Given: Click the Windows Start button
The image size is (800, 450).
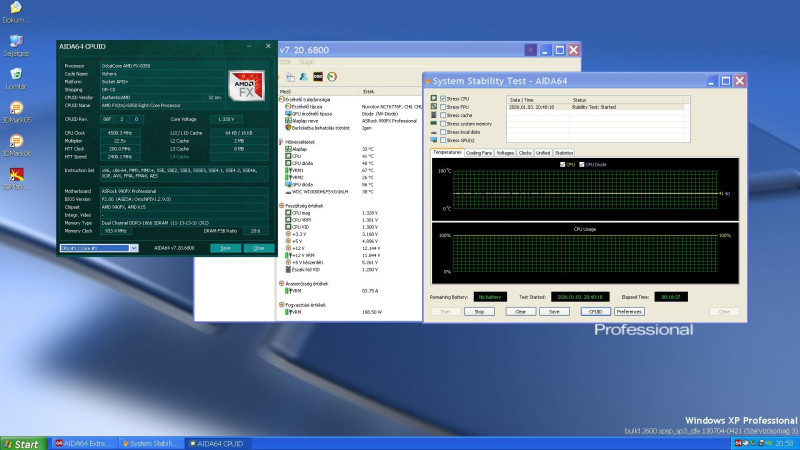Looking at the screenshot, I should pyautogui.click(x=22, y=443).
